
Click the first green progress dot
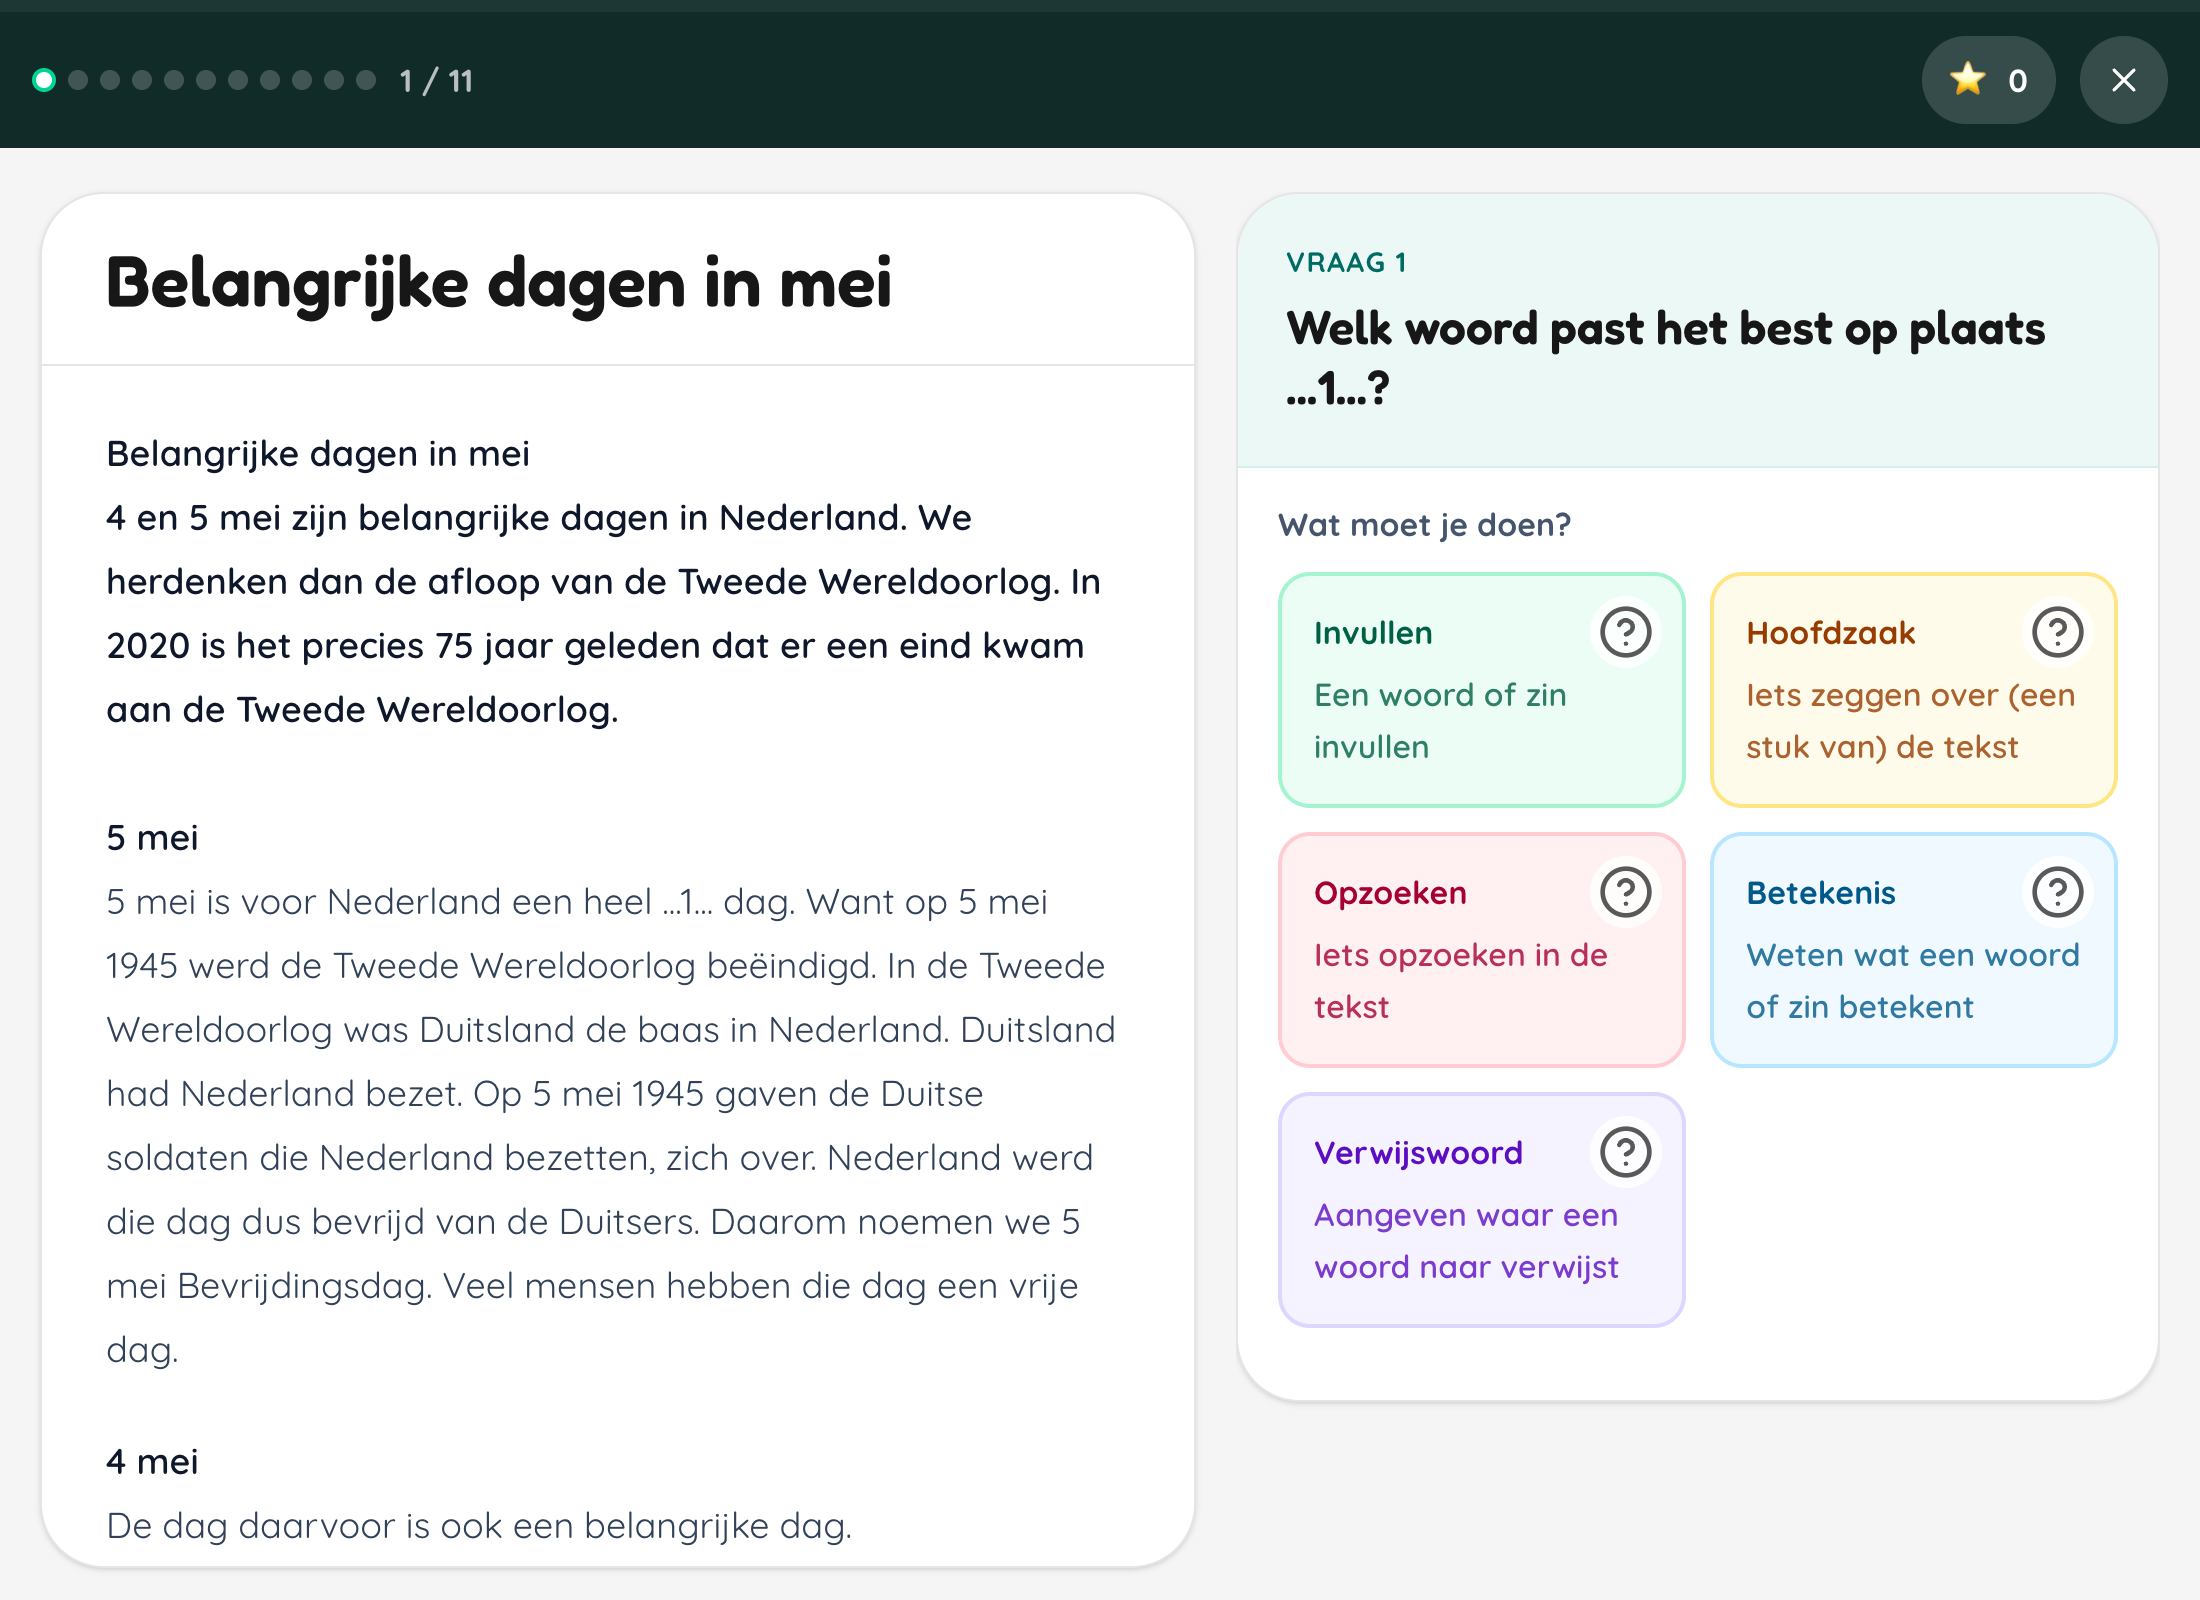point(44,80)
